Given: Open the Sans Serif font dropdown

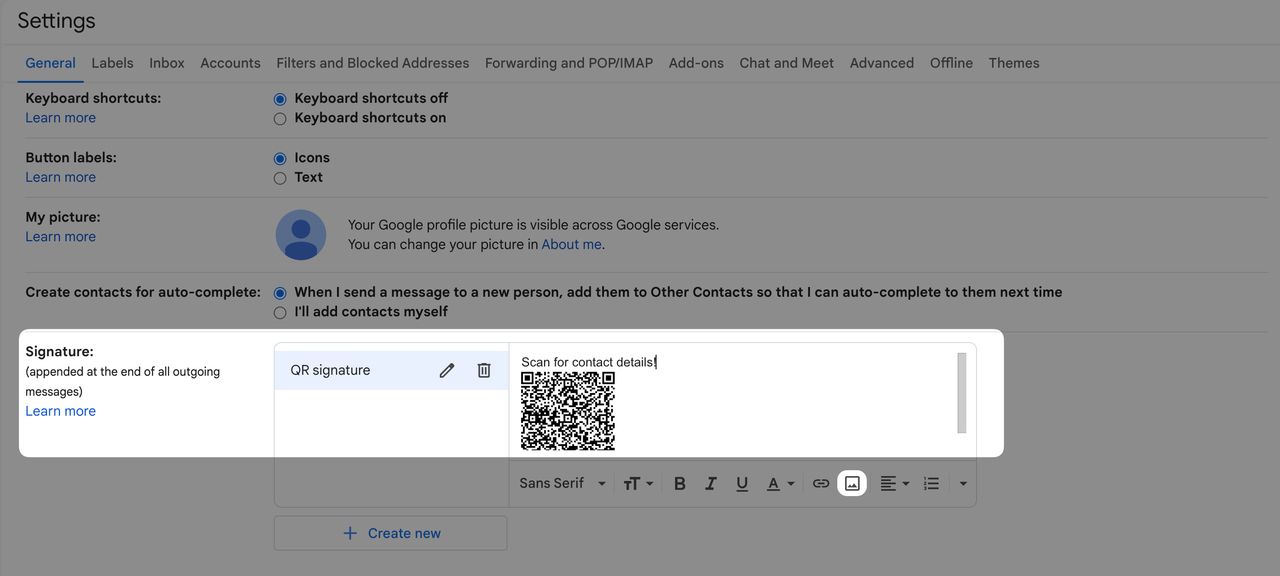Looking at the screenshot, I should tap(563, 483).
